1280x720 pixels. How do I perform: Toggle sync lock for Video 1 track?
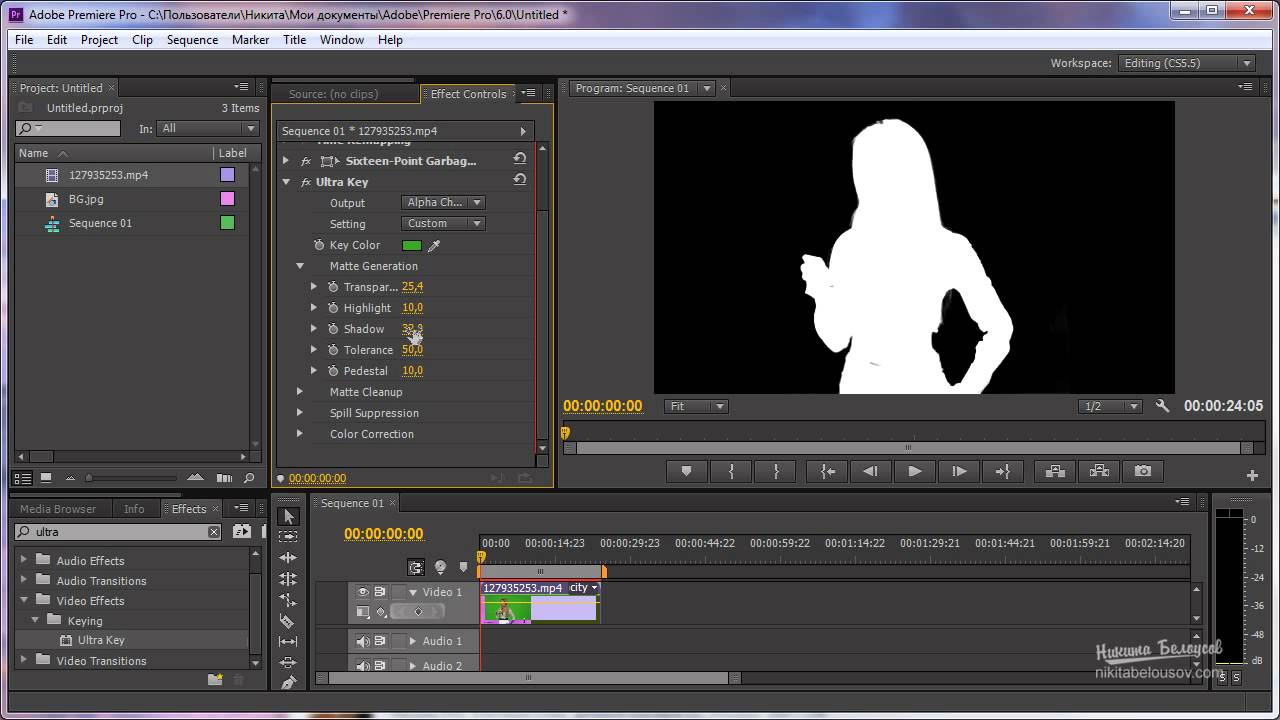(380, 592)
